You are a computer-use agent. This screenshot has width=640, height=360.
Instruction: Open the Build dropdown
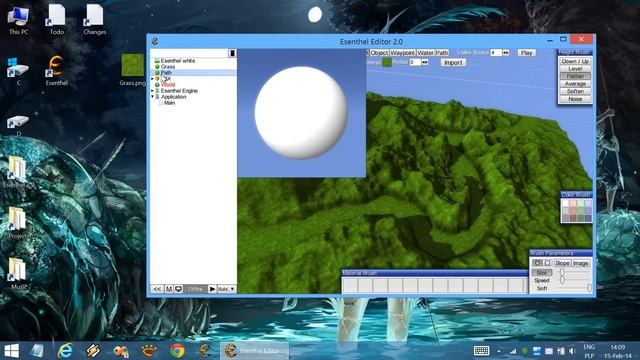[226, 289]
